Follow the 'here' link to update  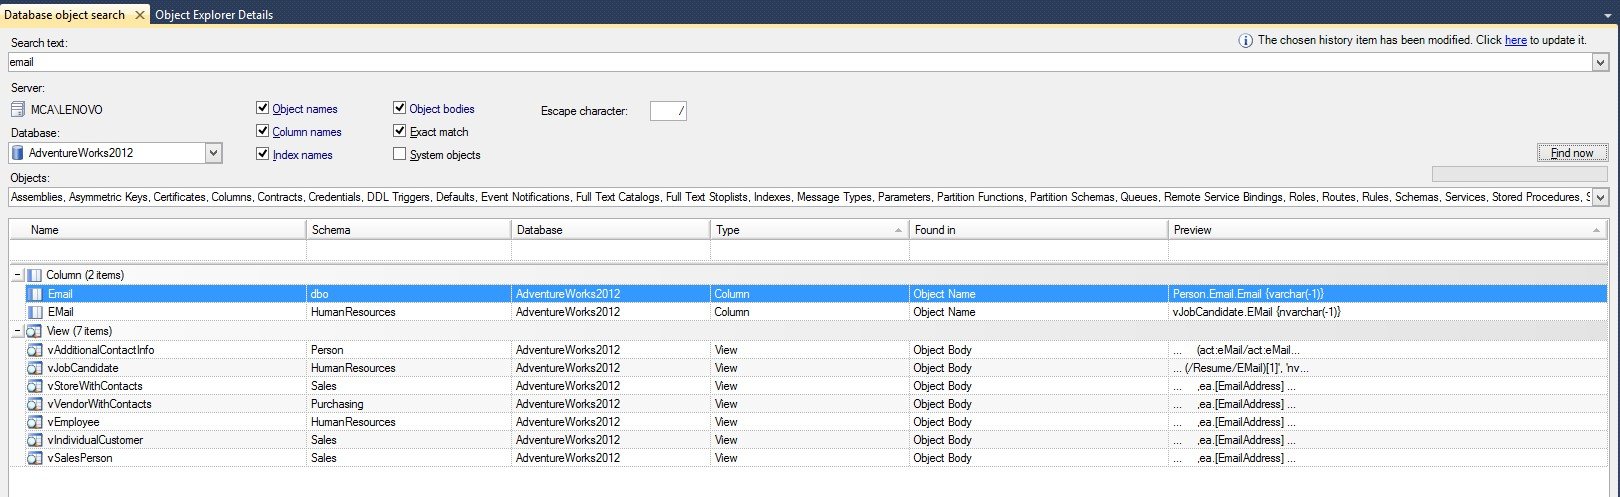tap(1515, 40)
